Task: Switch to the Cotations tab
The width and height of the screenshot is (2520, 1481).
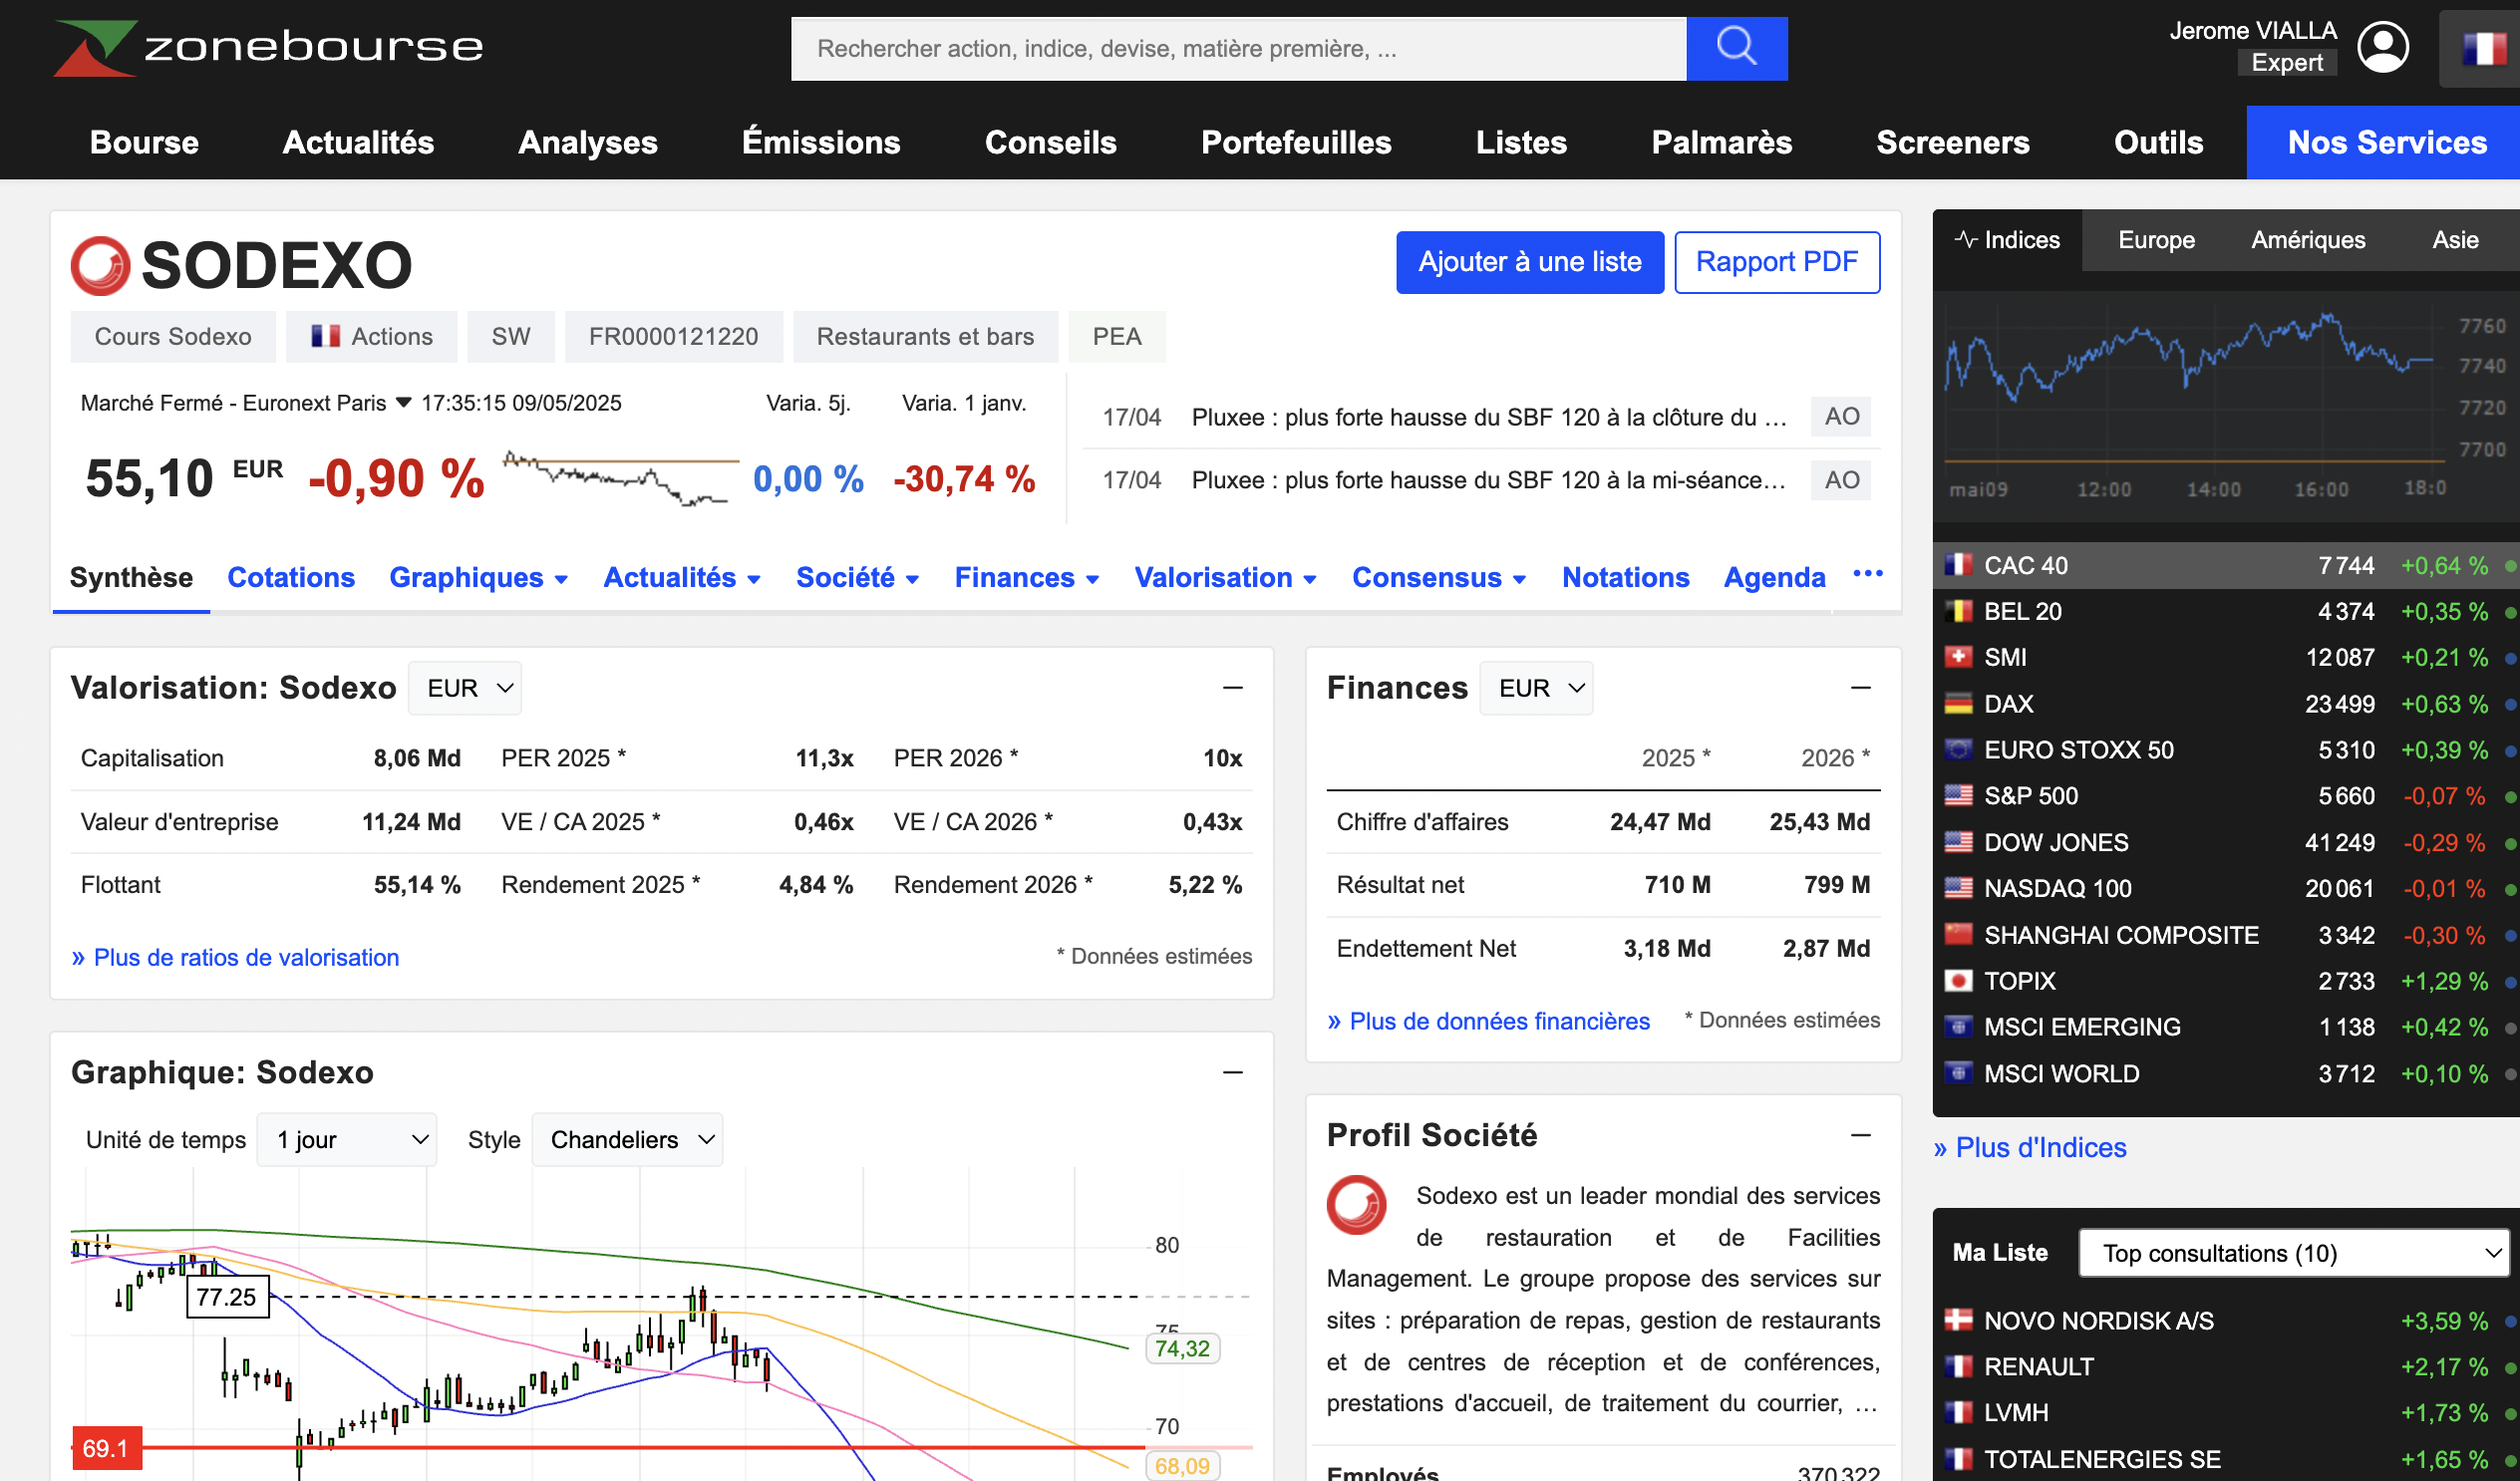Action: point(291,577)
